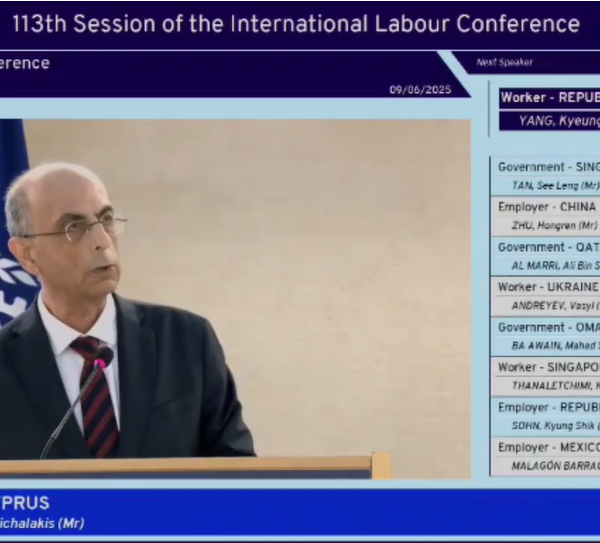Click the speaker name ending 'ichalakis (Mr)'
Screen dimensions: 600x543
pyautogui.click(x=42, y=523)
